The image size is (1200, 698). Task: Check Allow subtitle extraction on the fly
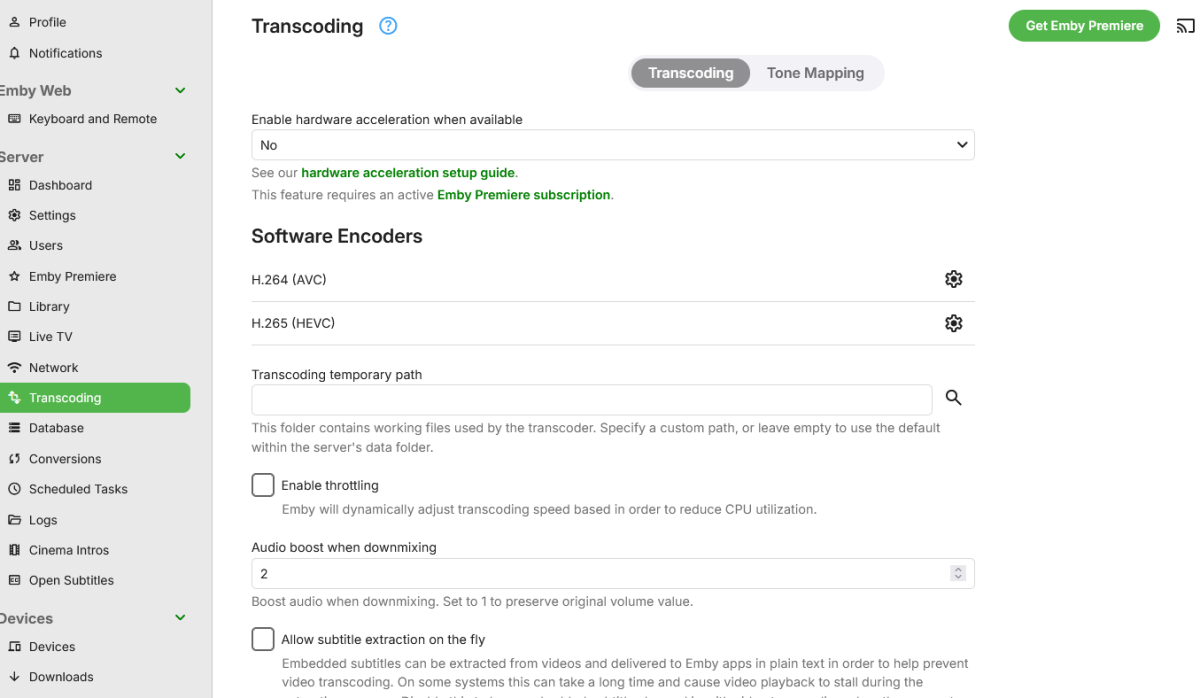[x=263, y=639]
